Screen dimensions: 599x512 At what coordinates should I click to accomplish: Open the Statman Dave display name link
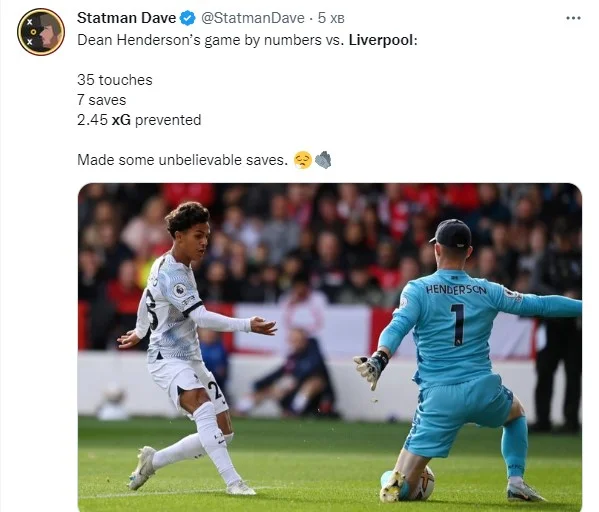click(x=126, y=18)
